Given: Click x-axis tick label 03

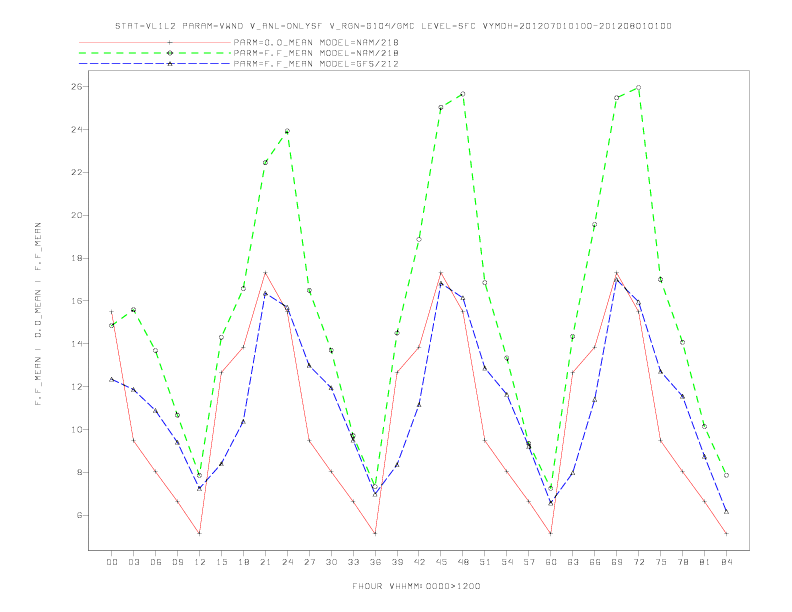Looking at the screenshot, I should (133, 562).
